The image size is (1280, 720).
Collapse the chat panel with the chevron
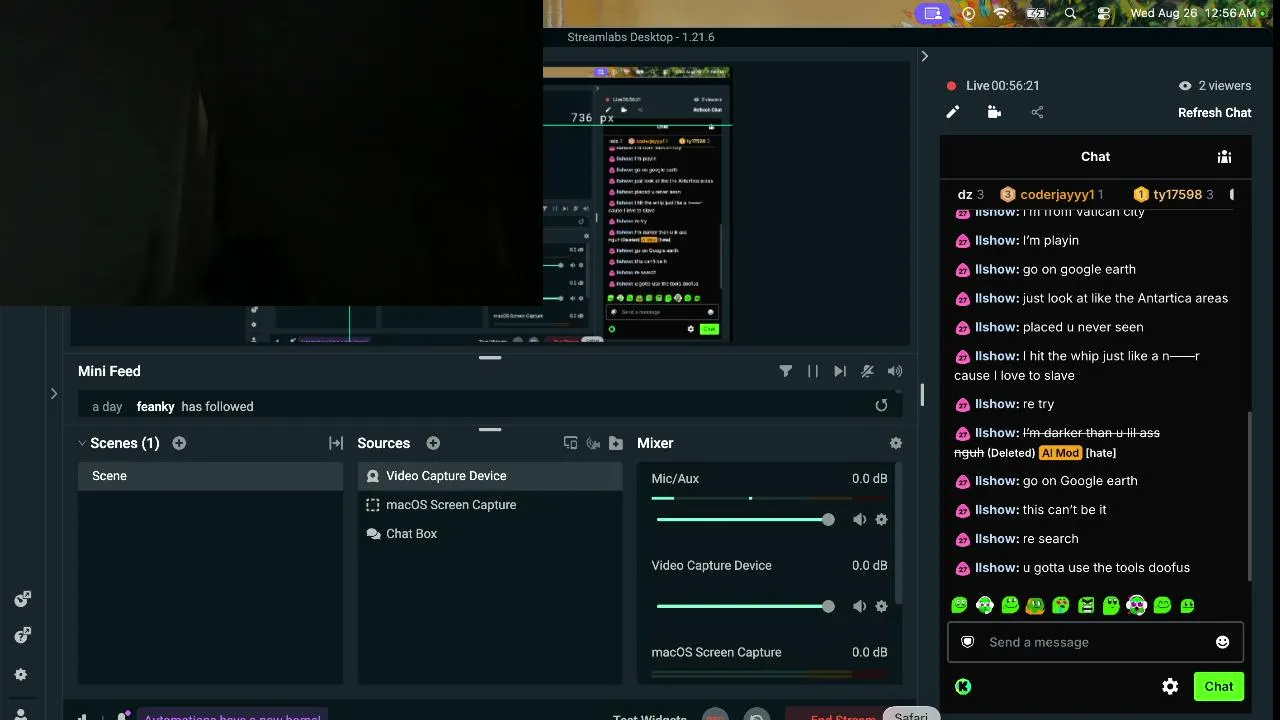[x=924, y=56]
